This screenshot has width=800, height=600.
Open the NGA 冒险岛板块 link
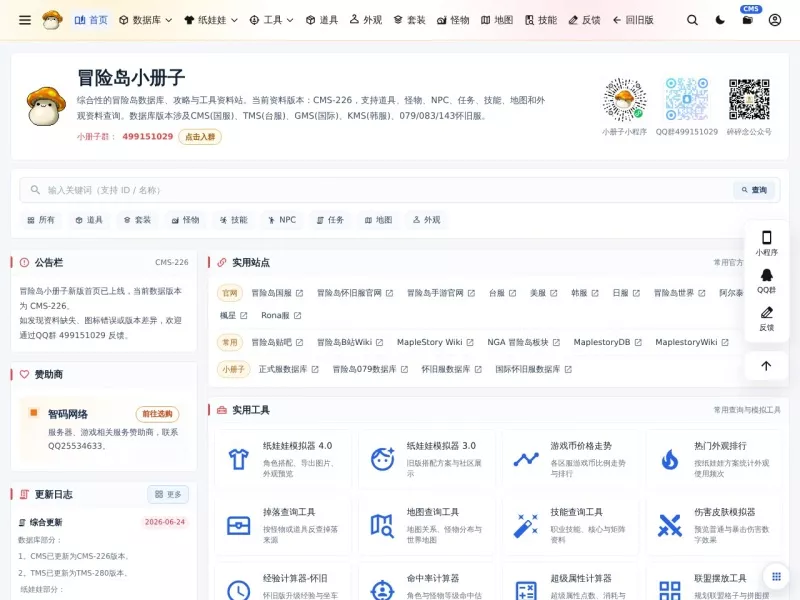tap(523, 342)
